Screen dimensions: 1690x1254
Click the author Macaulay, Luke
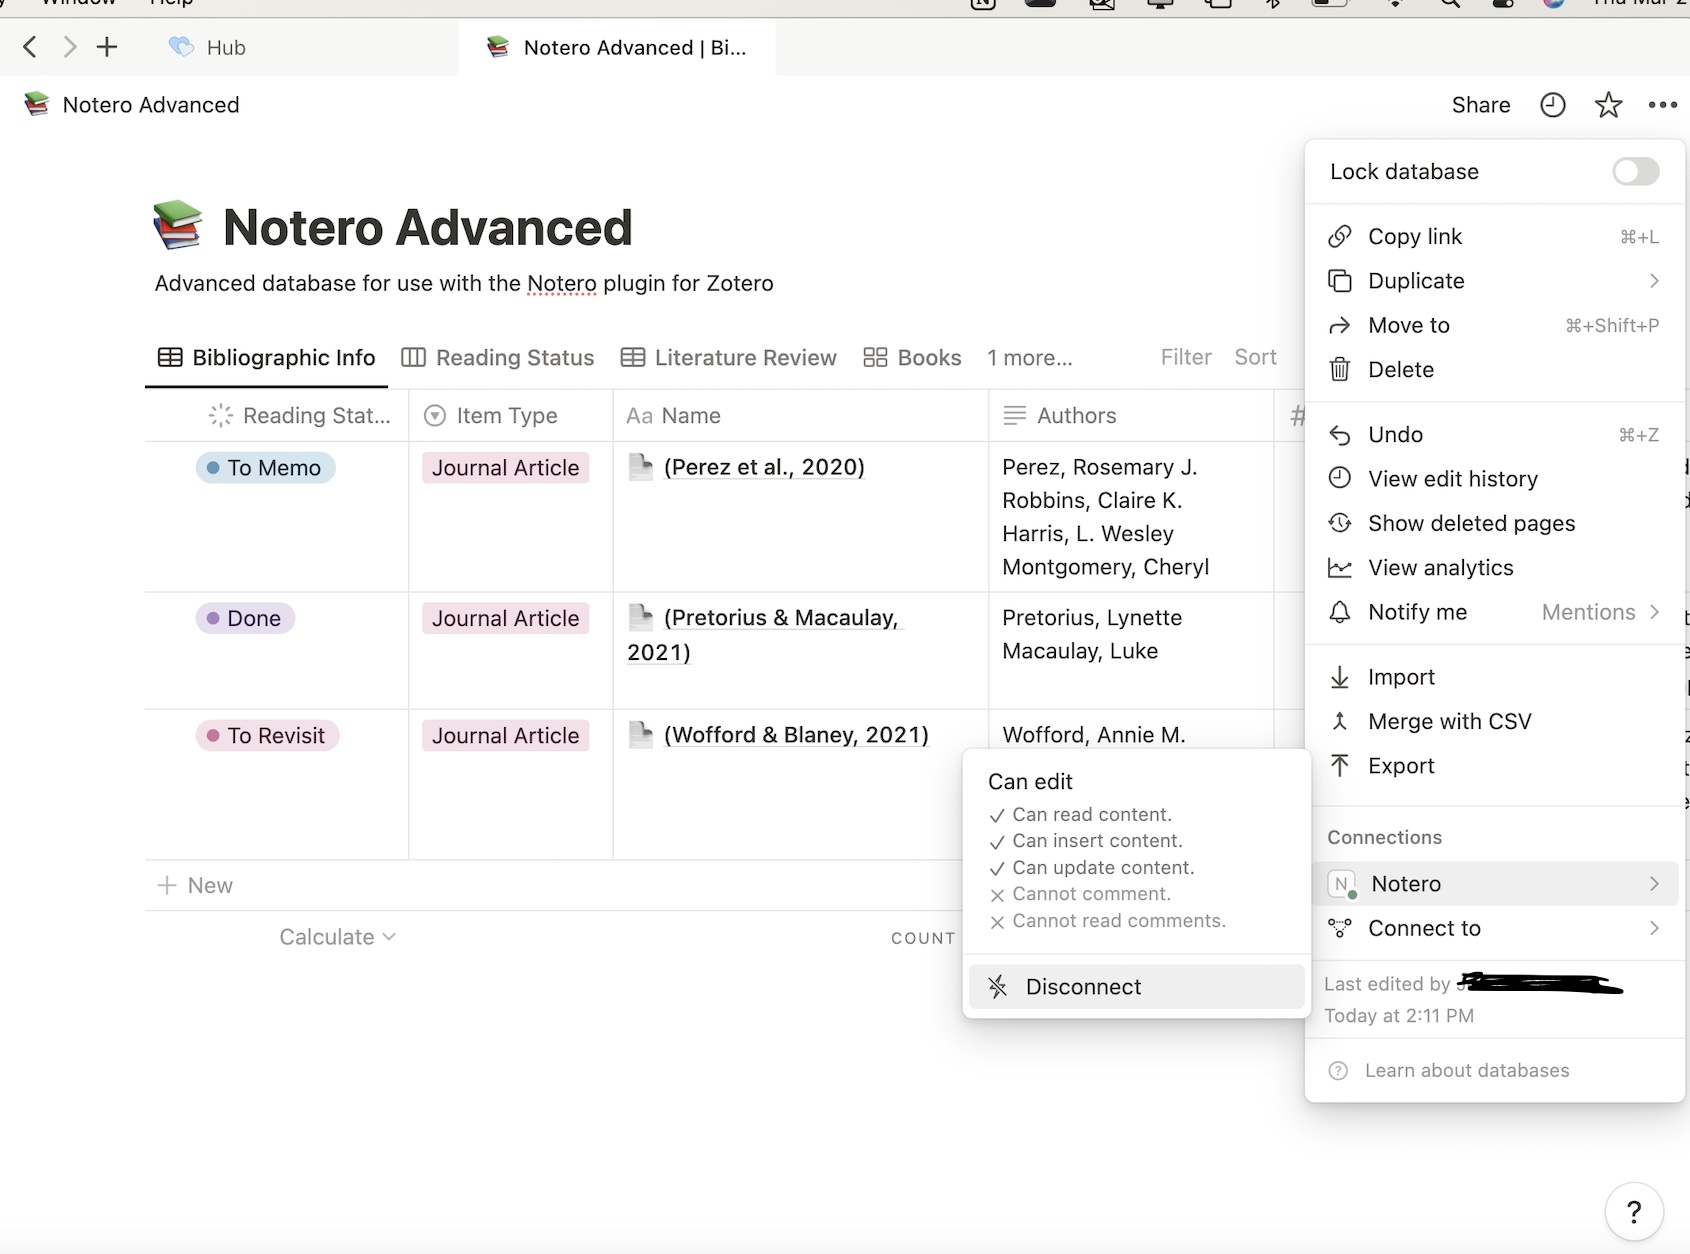pos(1080,651)
